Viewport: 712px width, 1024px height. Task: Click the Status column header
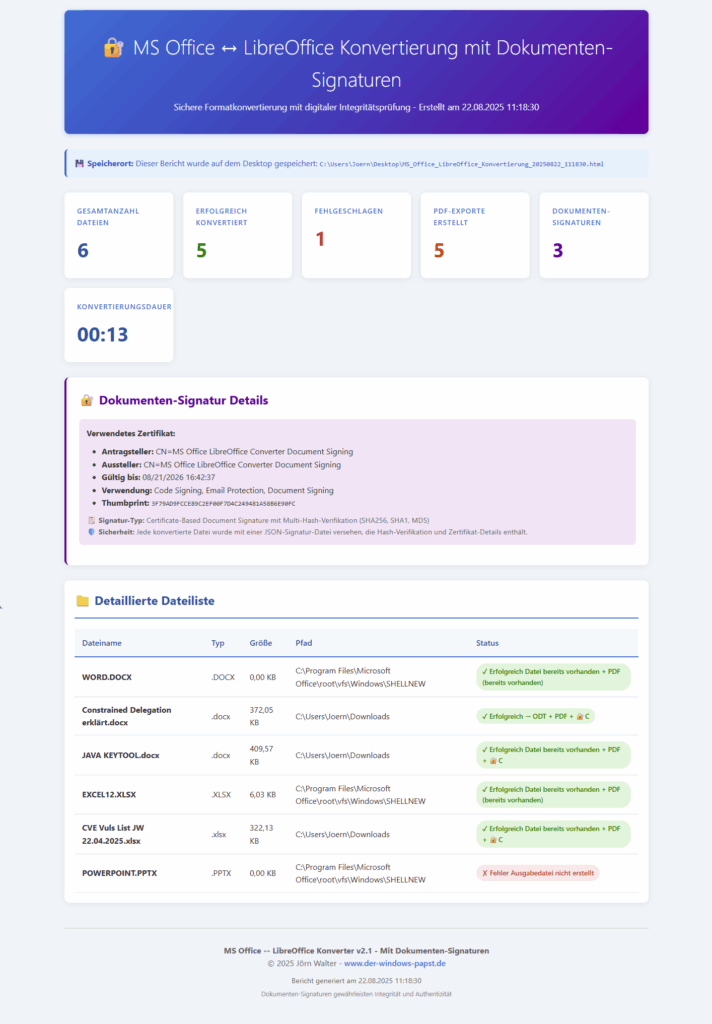click(x=487, y=643)
